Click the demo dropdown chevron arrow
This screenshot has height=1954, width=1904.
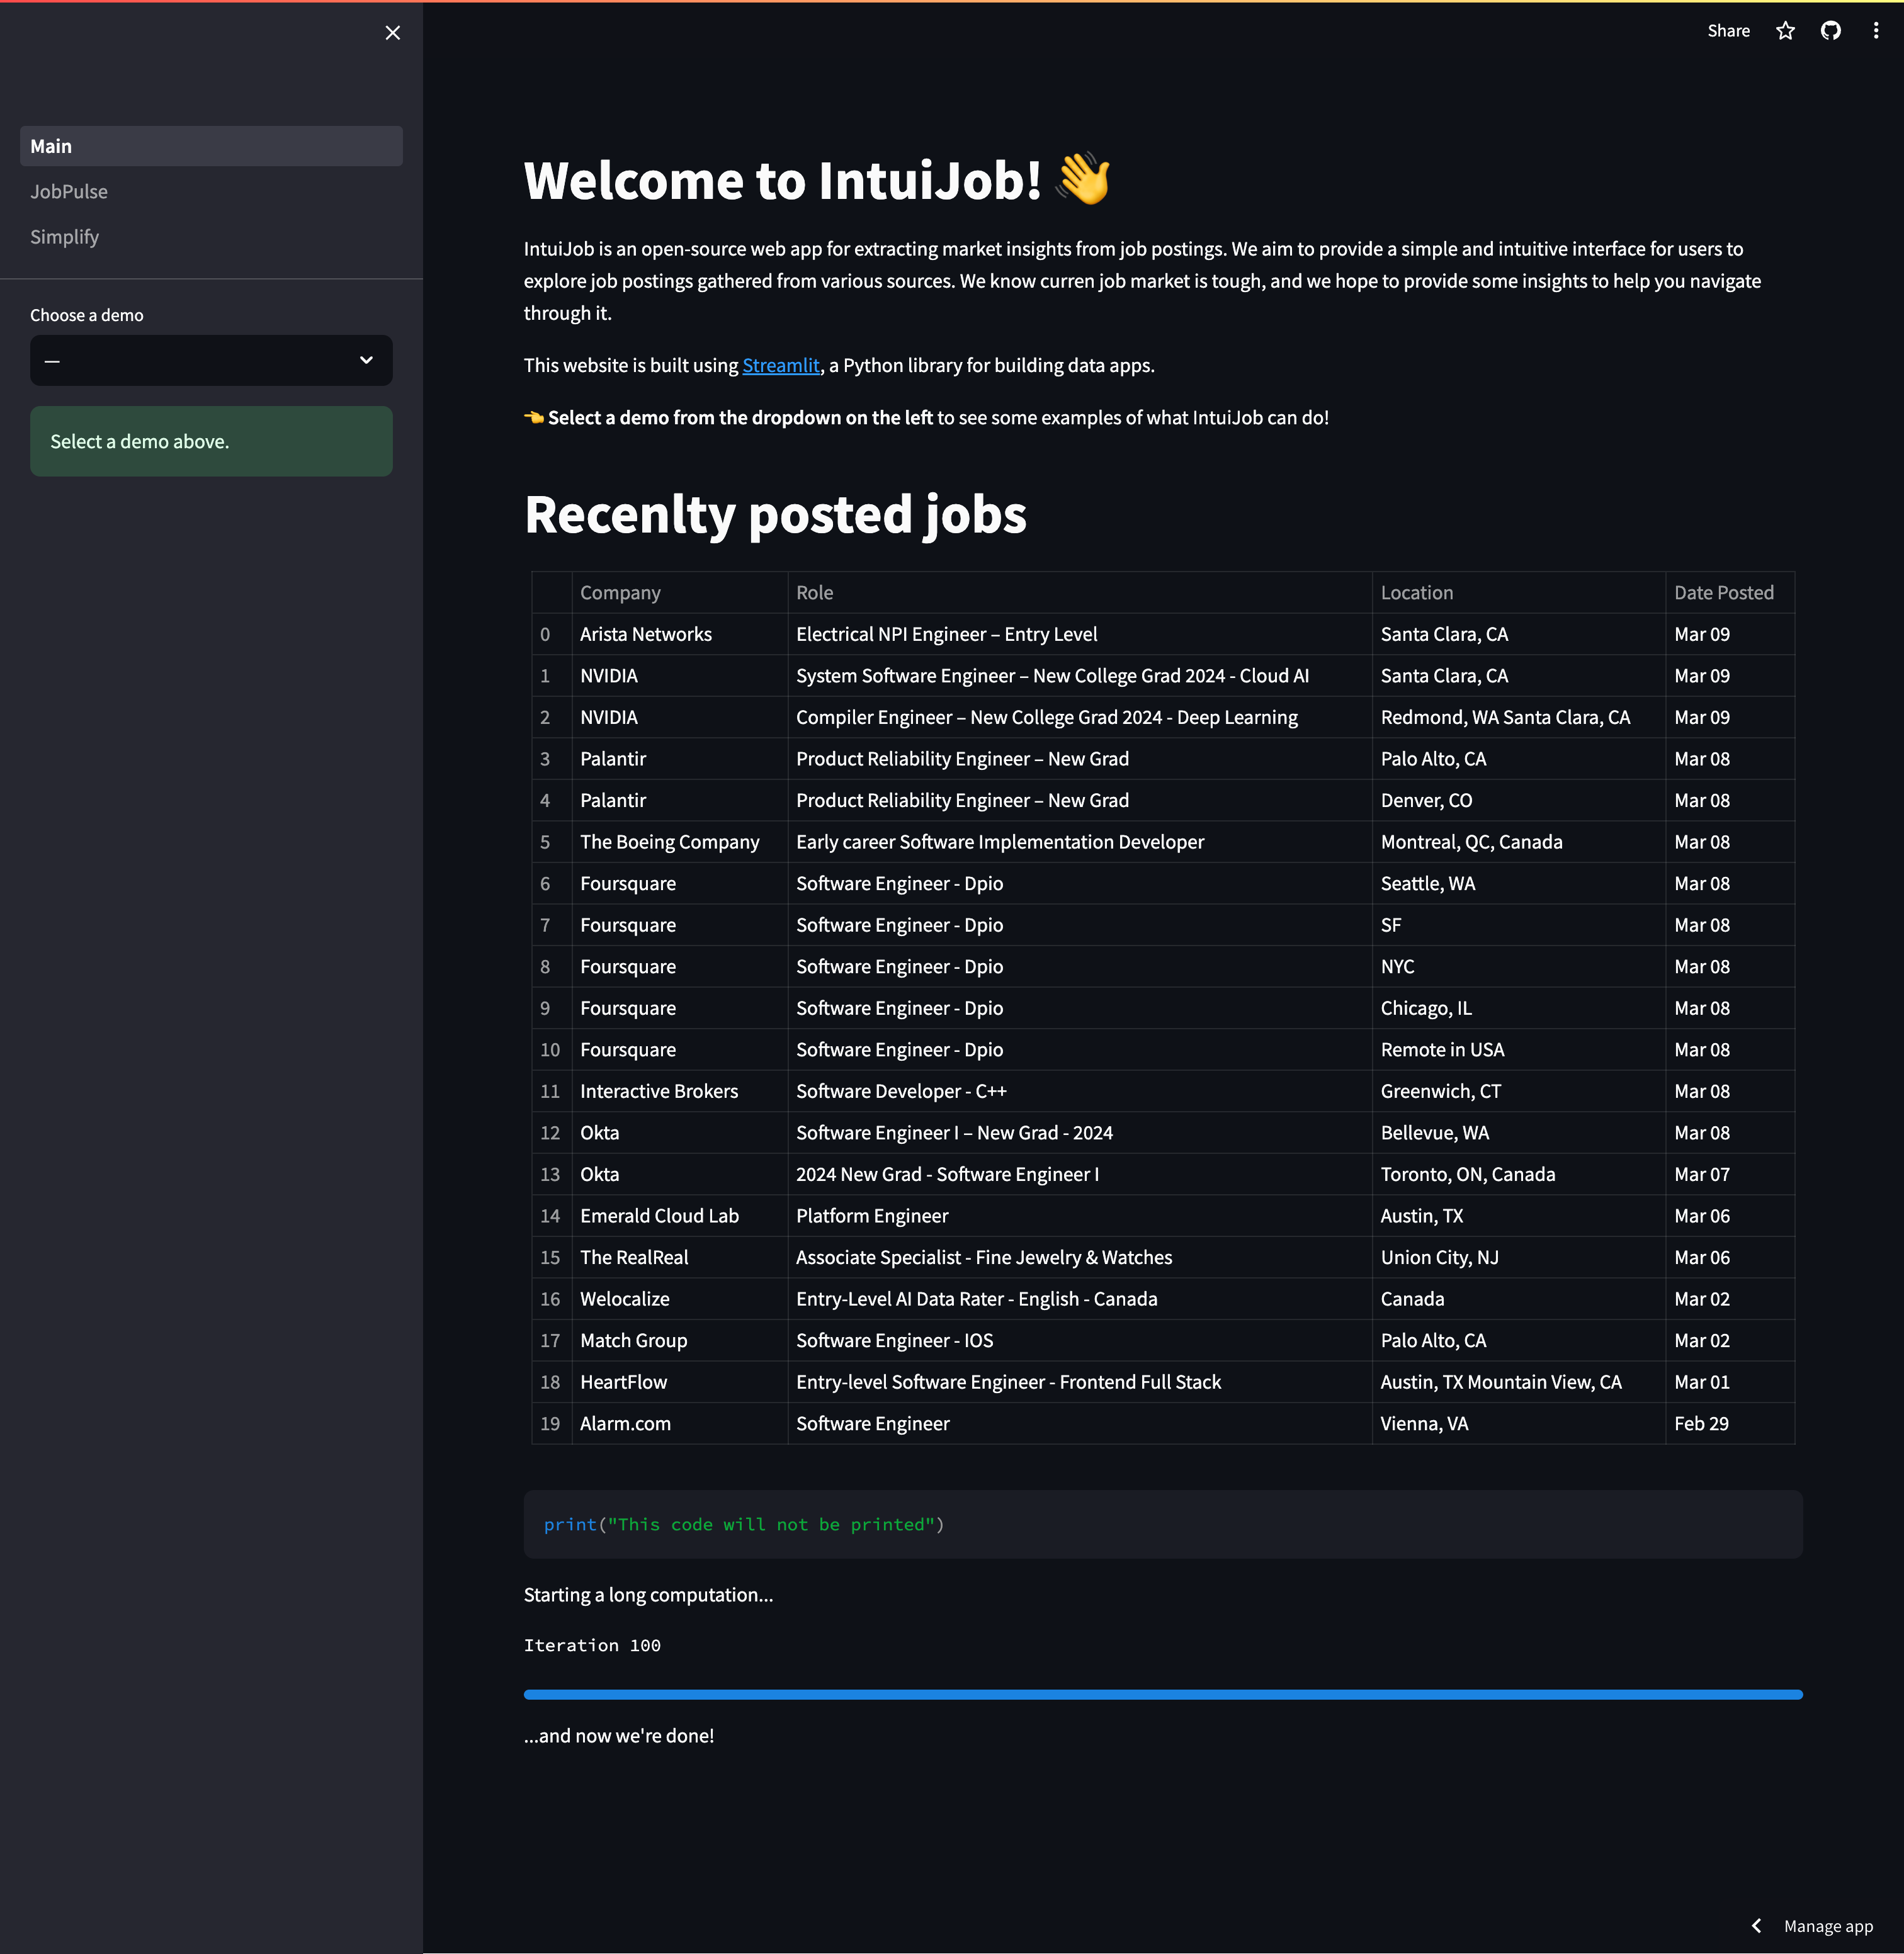click(366, 360)
